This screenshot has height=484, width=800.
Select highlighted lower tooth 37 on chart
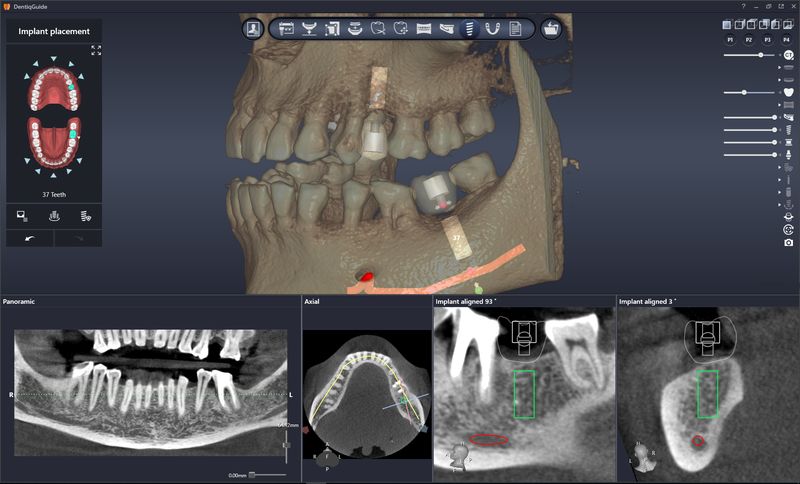73,133
